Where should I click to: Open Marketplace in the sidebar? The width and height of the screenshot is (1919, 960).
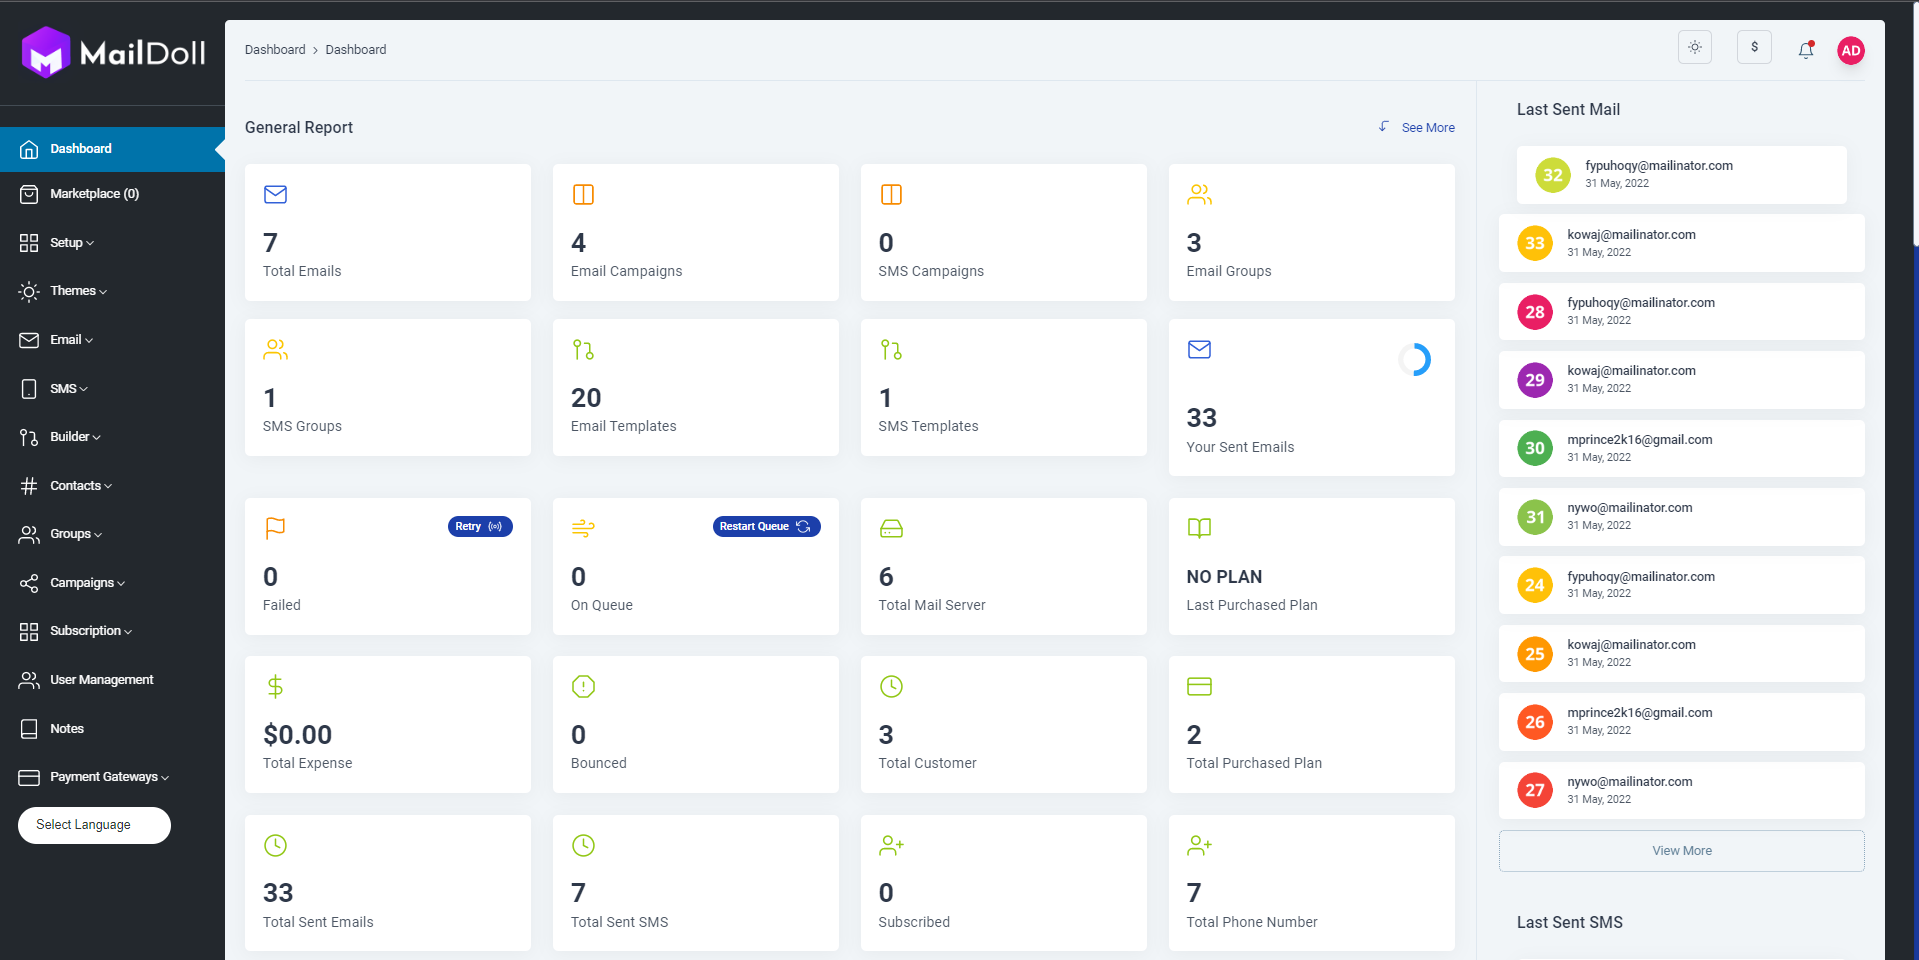tap(94, 194)
